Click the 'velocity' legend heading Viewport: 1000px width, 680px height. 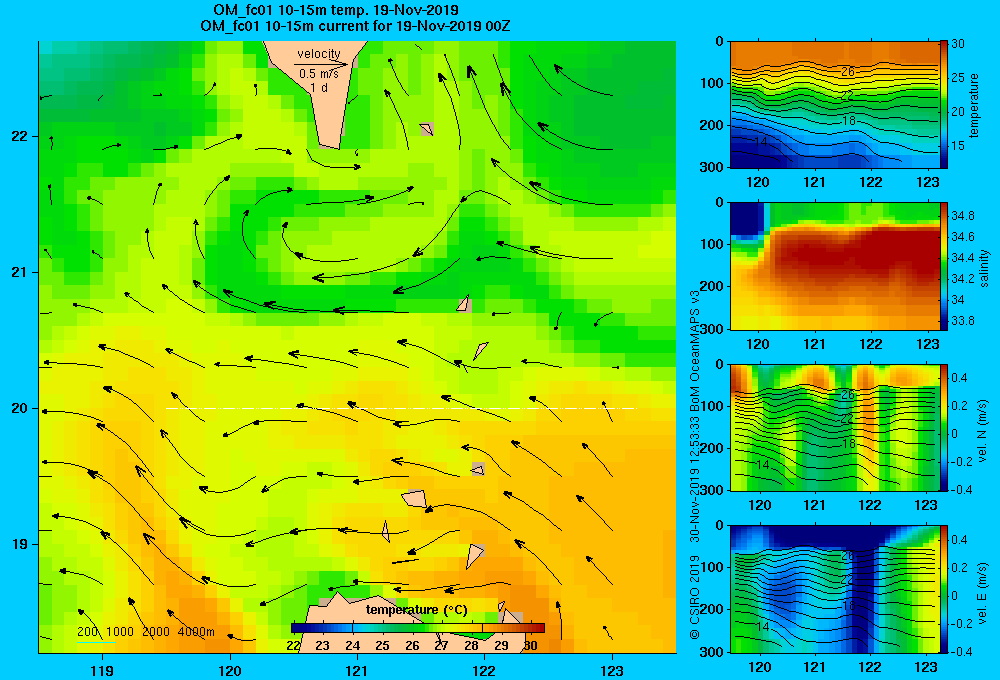[319, 54]
